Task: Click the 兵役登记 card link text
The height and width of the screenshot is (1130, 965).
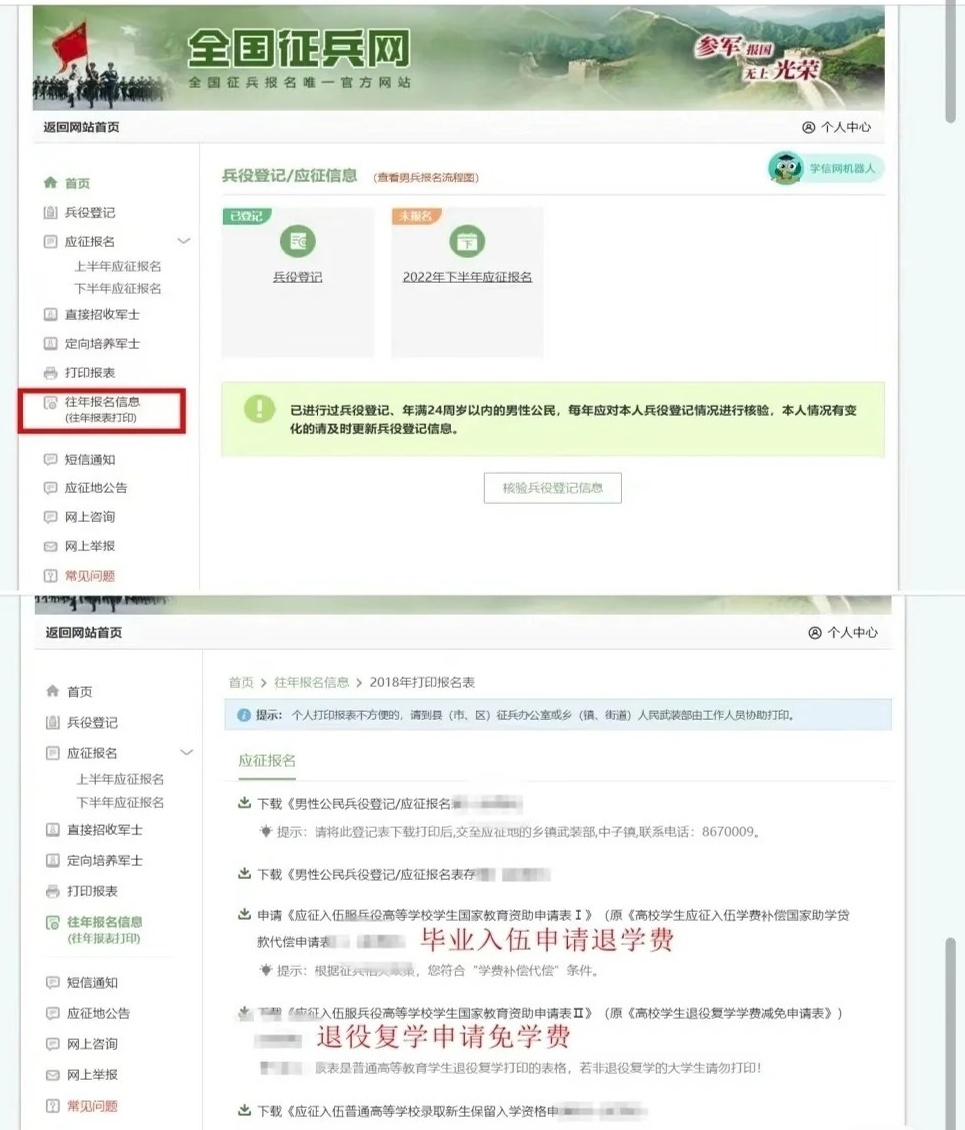Action: tap(298, 277)
